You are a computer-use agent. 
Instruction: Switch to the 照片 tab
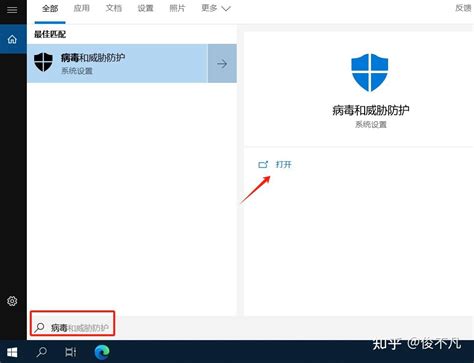point(177,8)
